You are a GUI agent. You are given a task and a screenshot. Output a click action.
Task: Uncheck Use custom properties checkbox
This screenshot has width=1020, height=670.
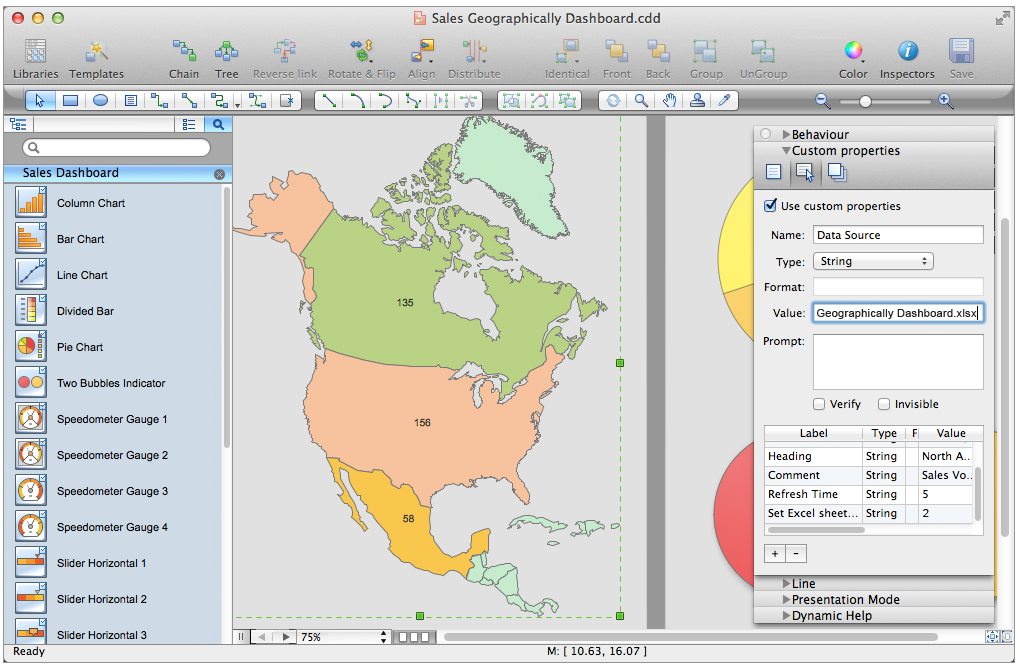tap(770, 206)
